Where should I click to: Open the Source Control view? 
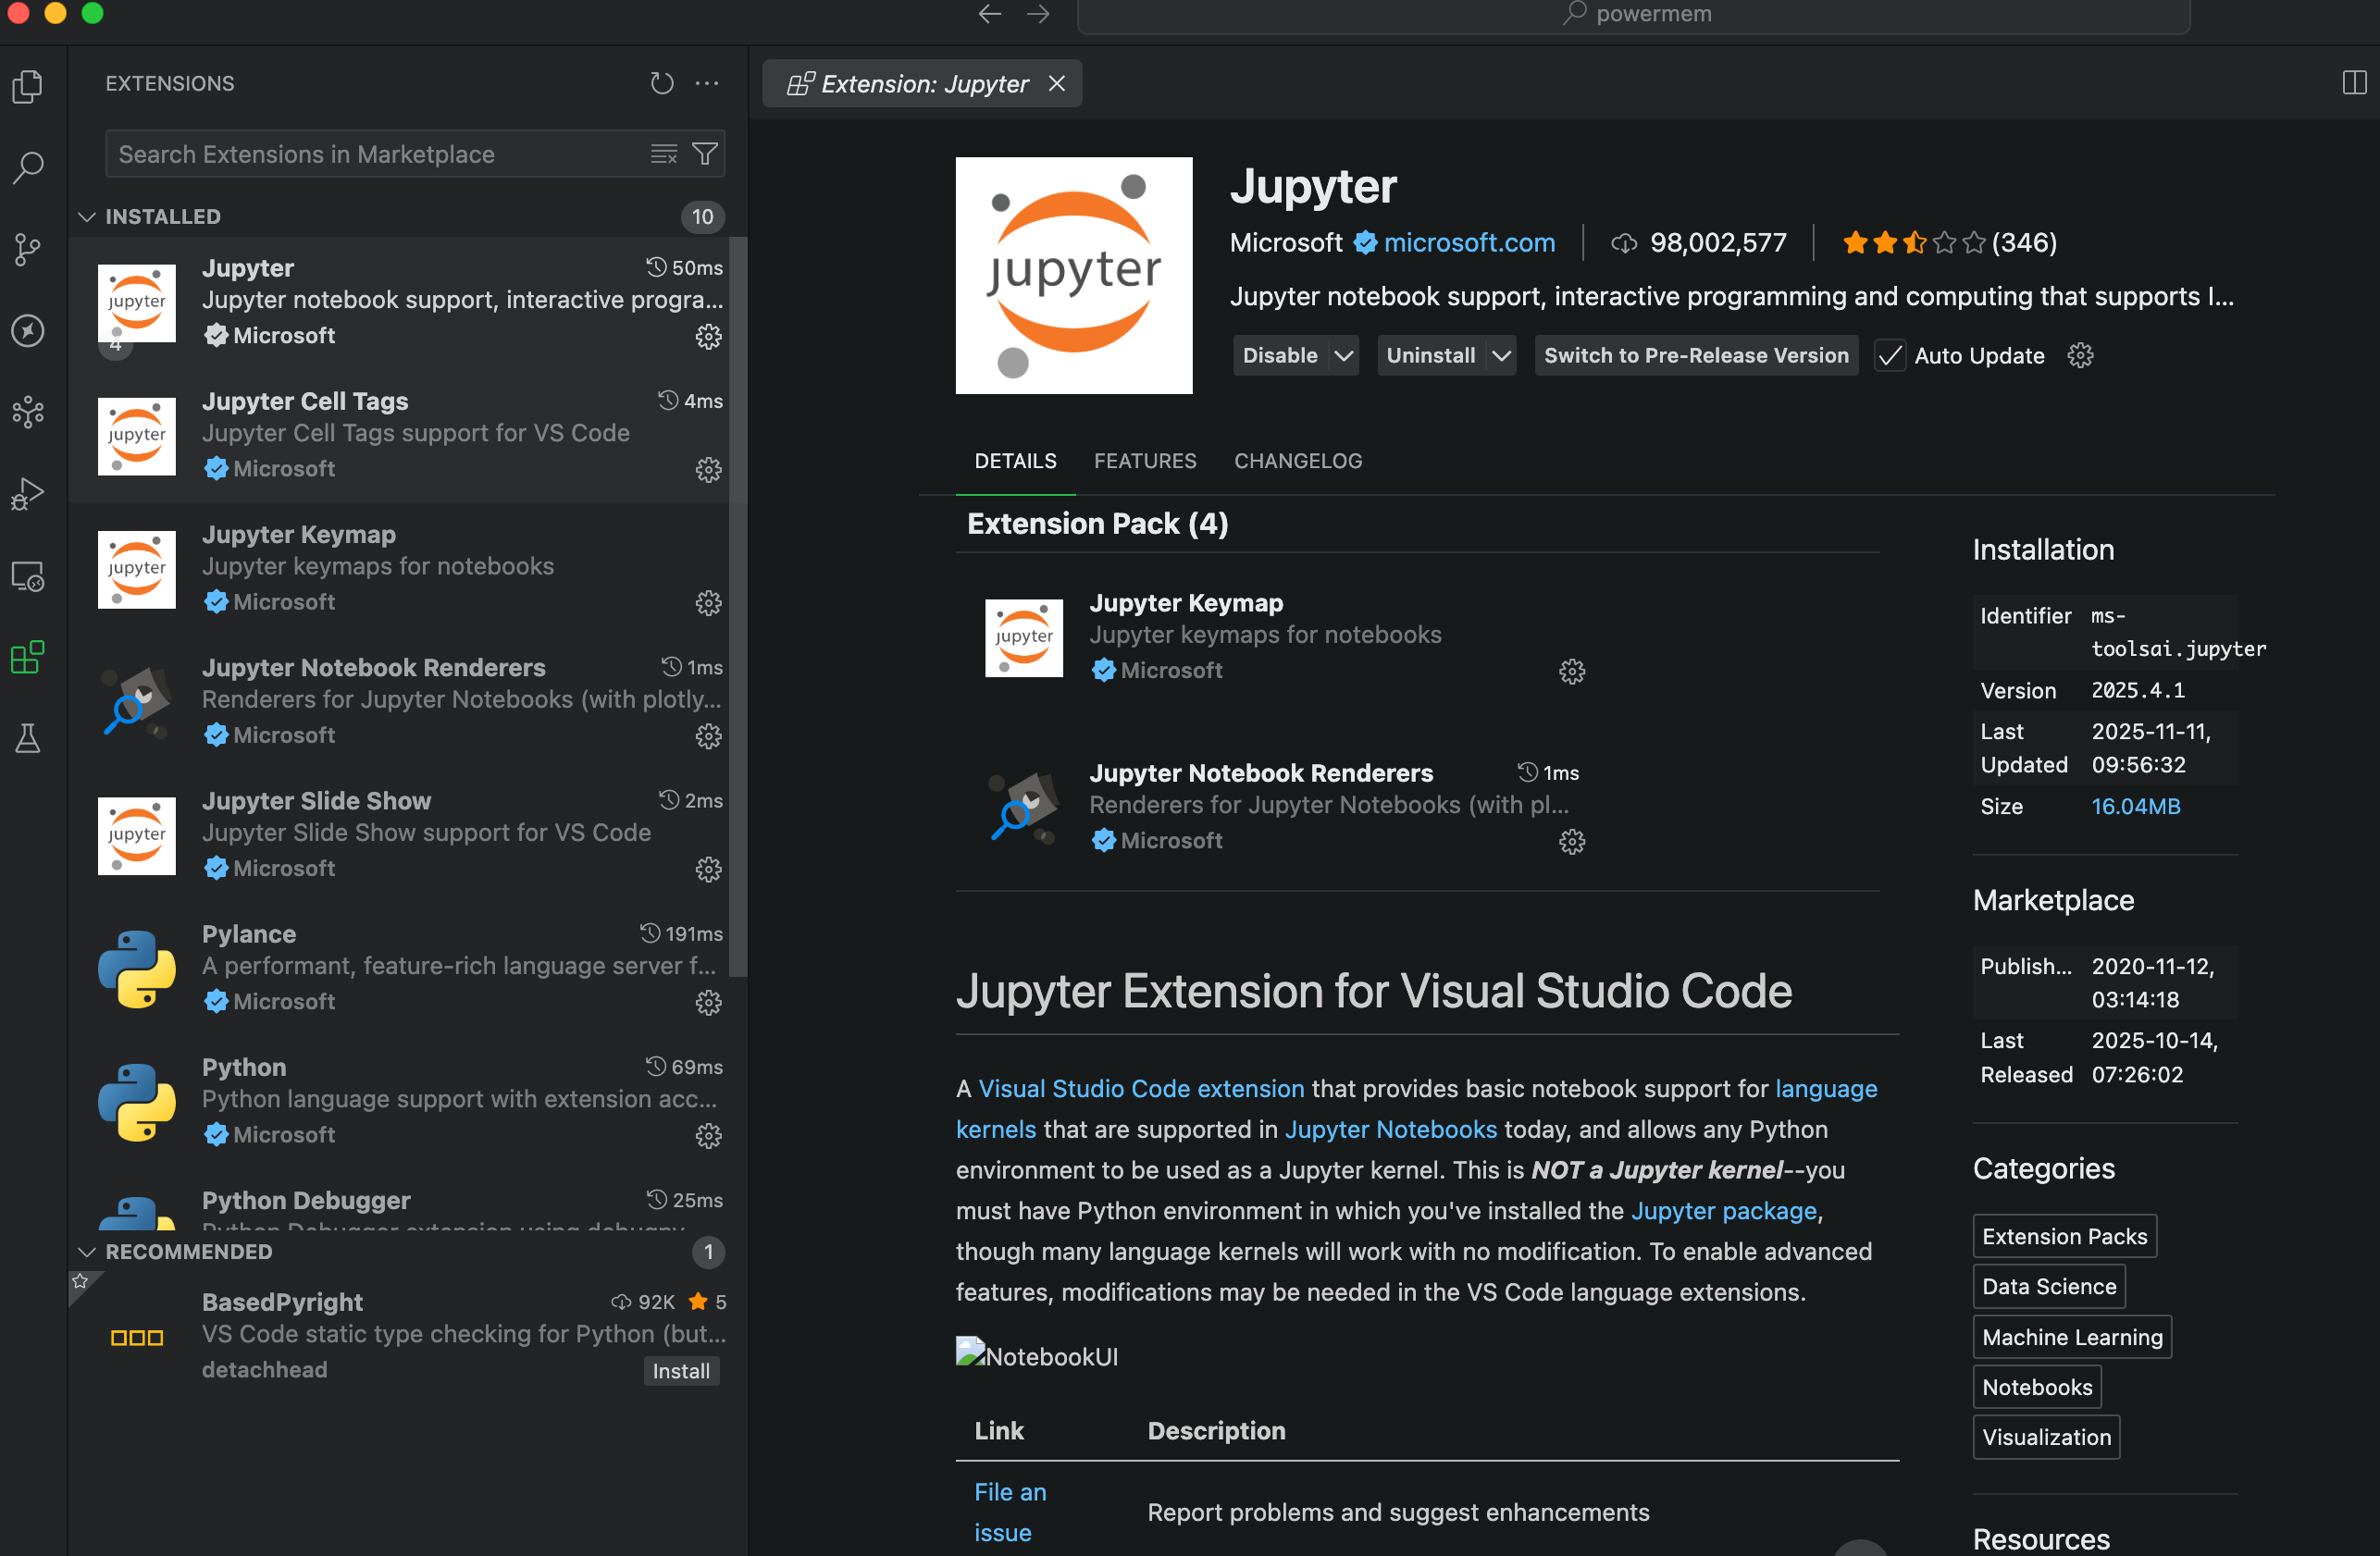click(28, 249)
